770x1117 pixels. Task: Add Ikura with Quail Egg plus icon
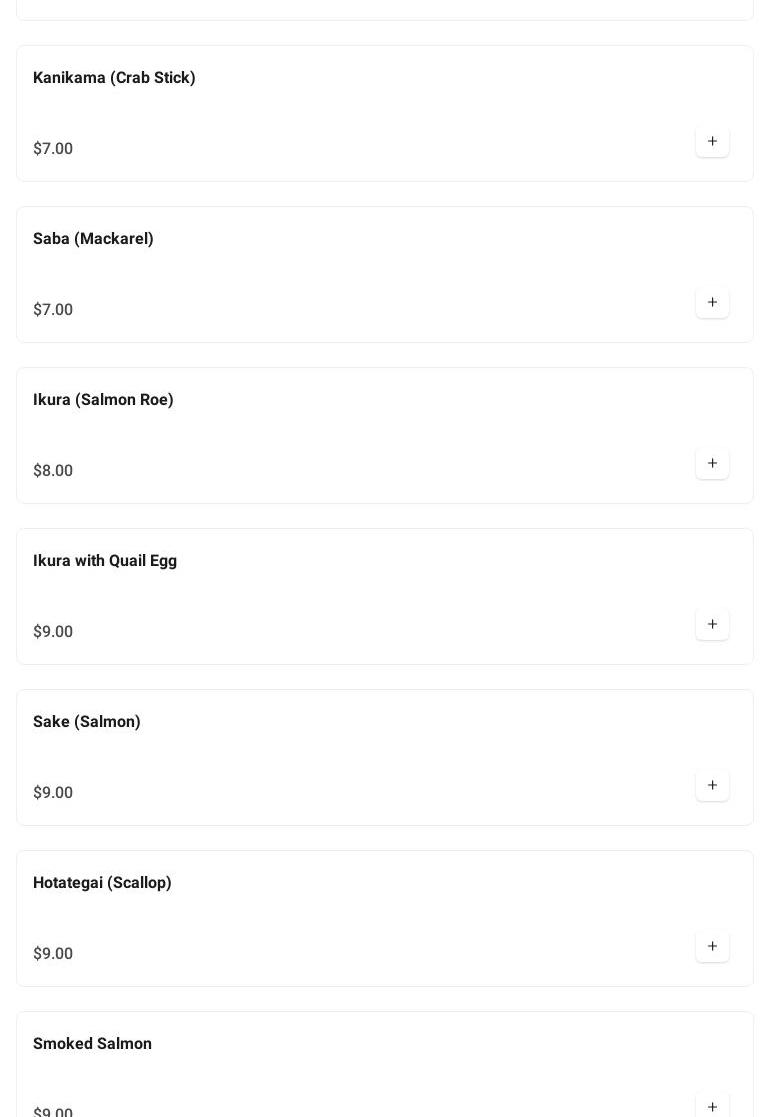coord(712,624)
